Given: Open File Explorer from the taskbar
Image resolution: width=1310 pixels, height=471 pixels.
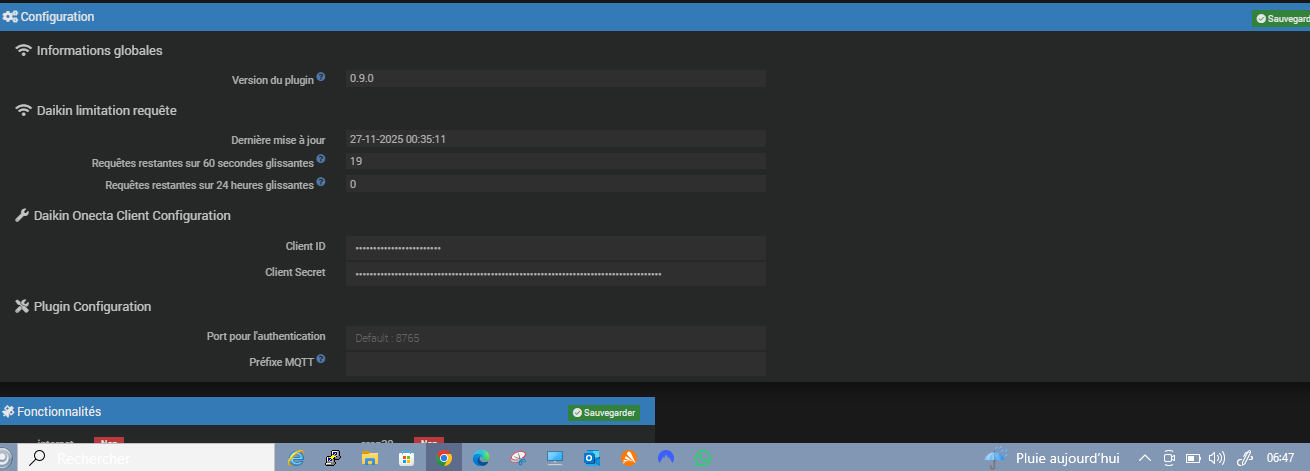Looking at the screenshot, I should (370, 458).
